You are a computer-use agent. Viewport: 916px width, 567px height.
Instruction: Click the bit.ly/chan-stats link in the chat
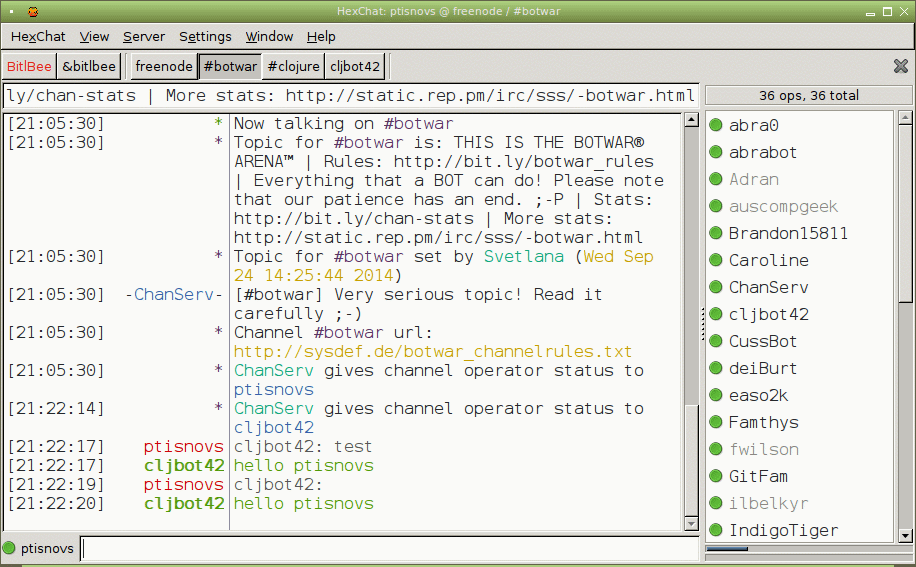353,219
